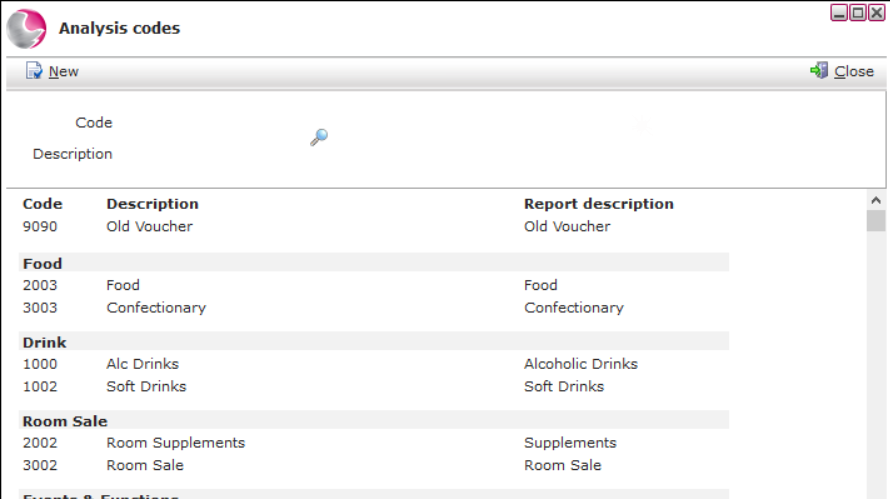Click the Close door icon
The width and height of the screenshot is (890, 499).
tap(819, 71)
